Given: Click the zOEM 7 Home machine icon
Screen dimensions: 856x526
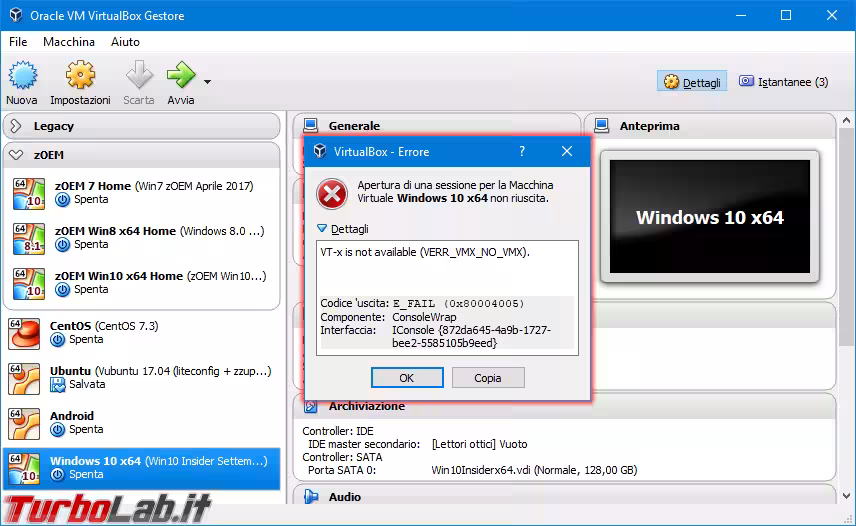Looking at the screenshot, I should (26, 193).
